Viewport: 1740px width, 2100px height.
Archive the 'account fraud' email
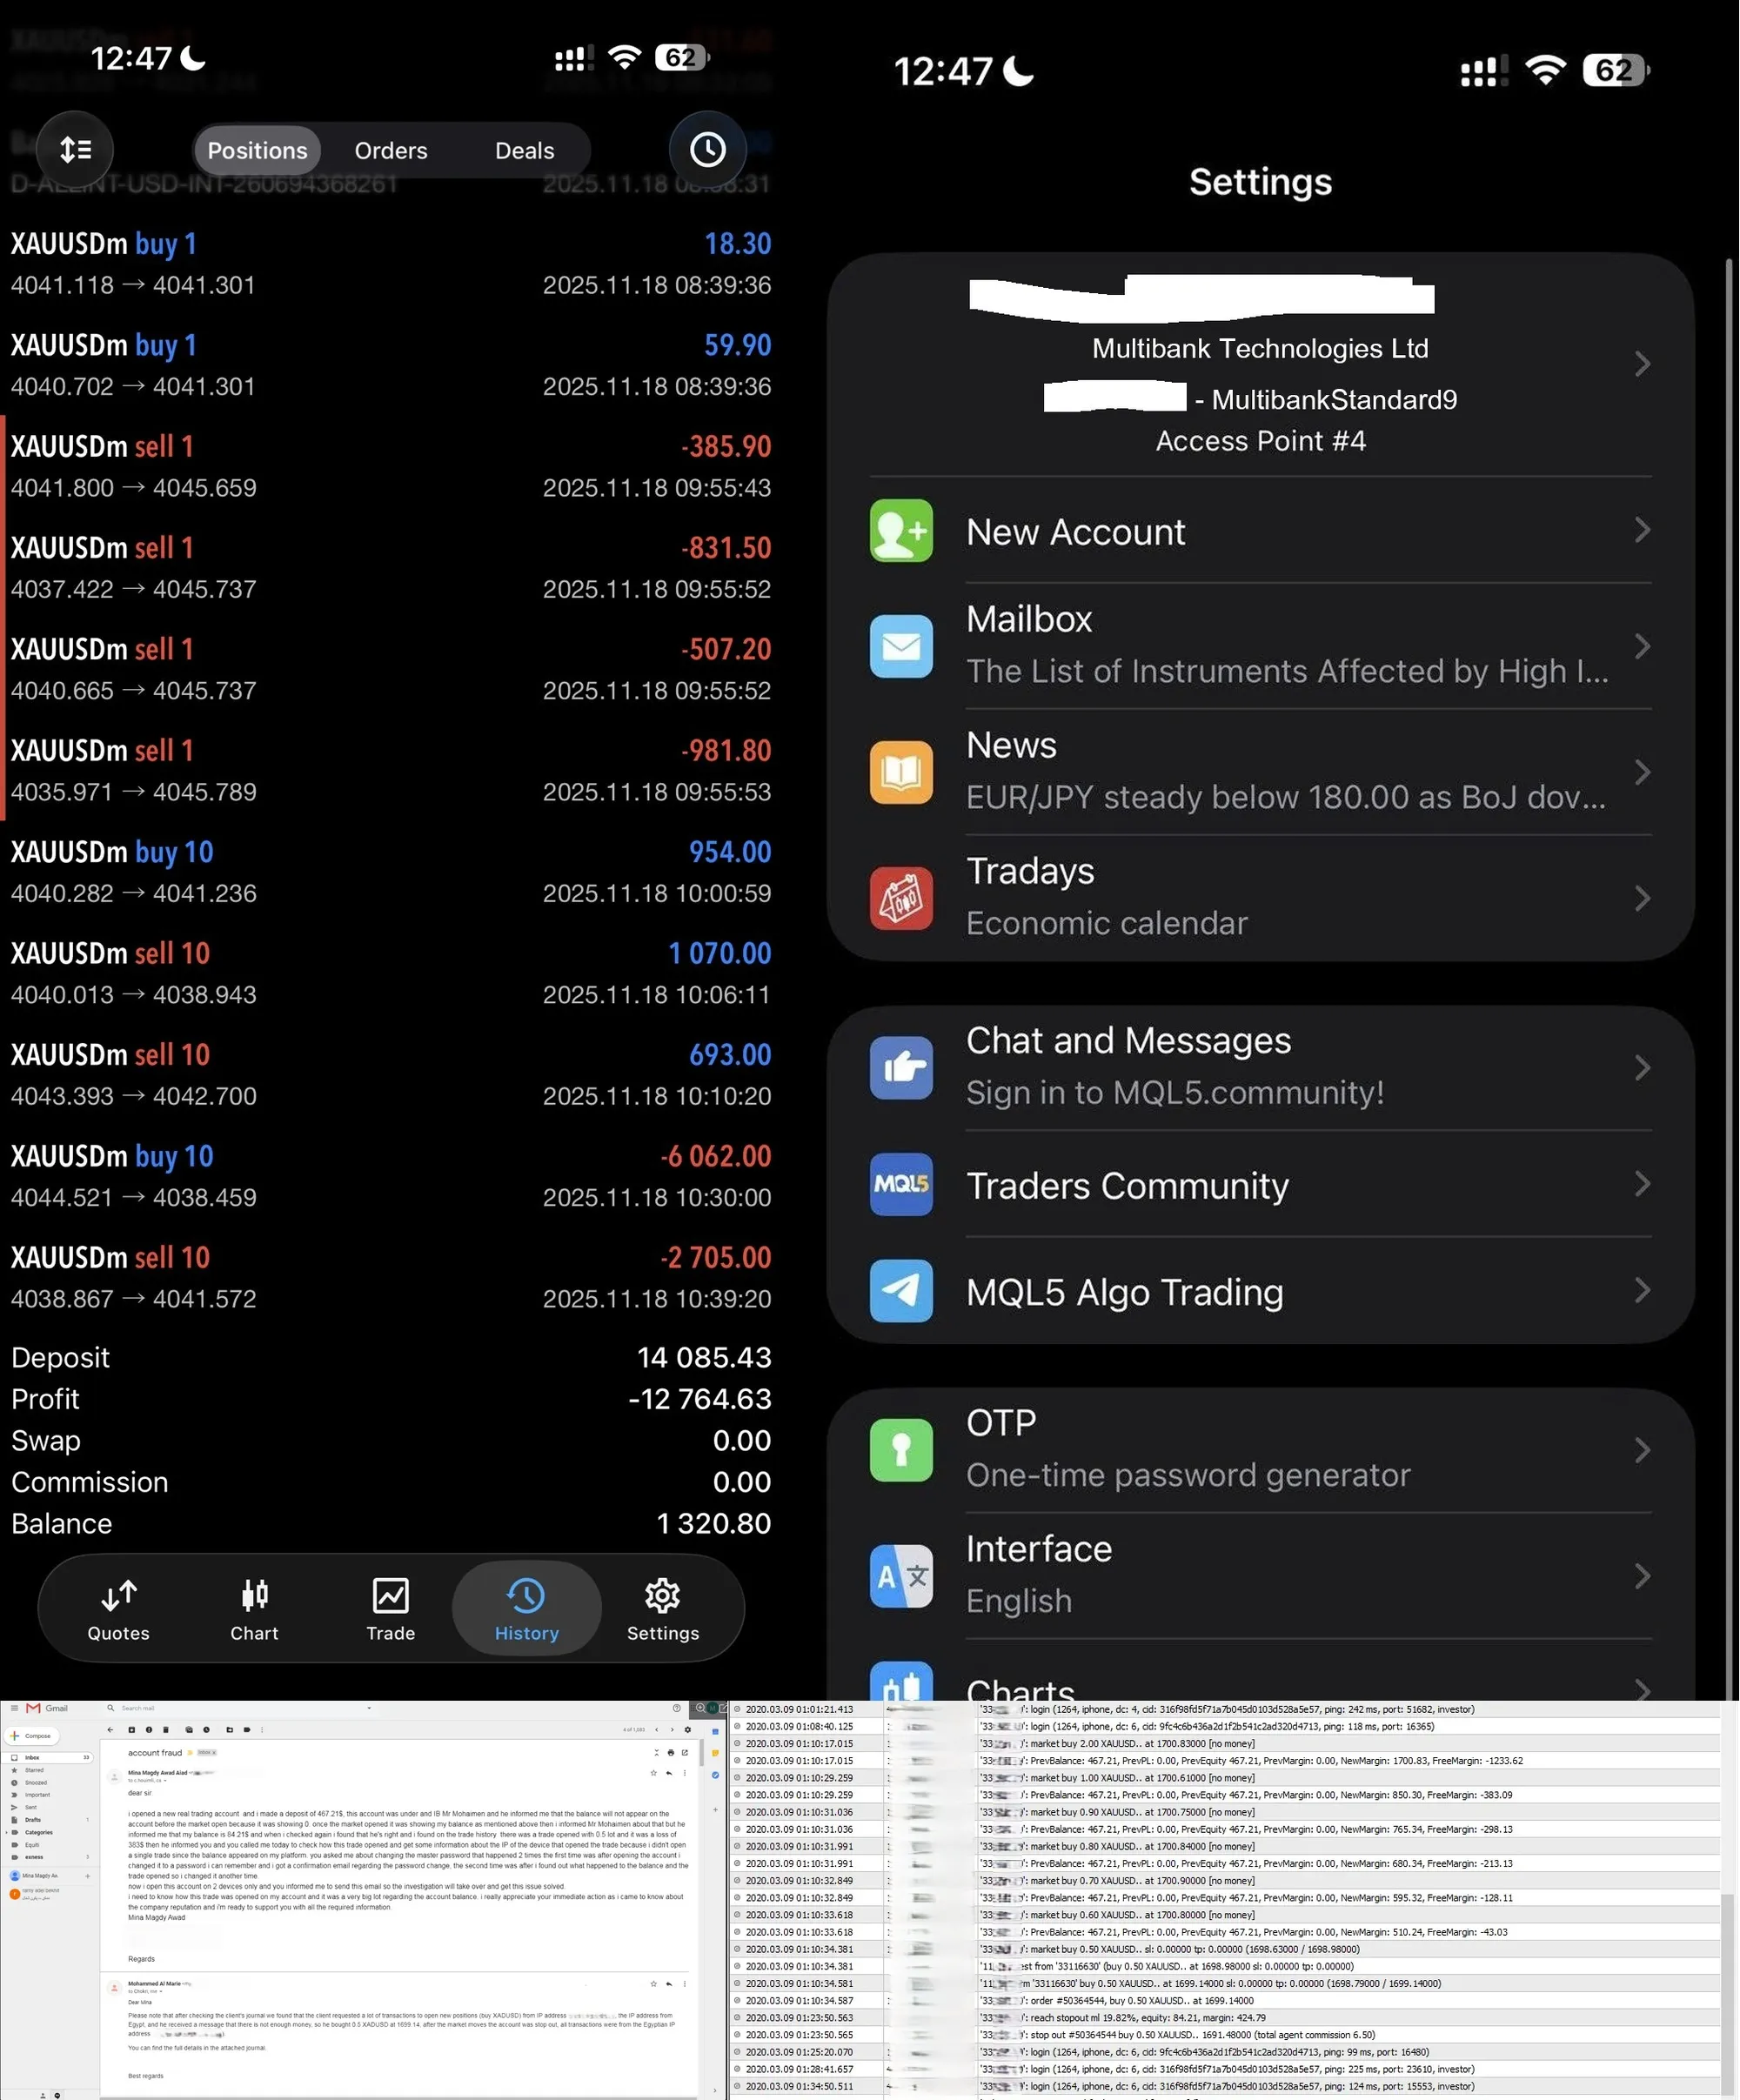pos(131,1729)
